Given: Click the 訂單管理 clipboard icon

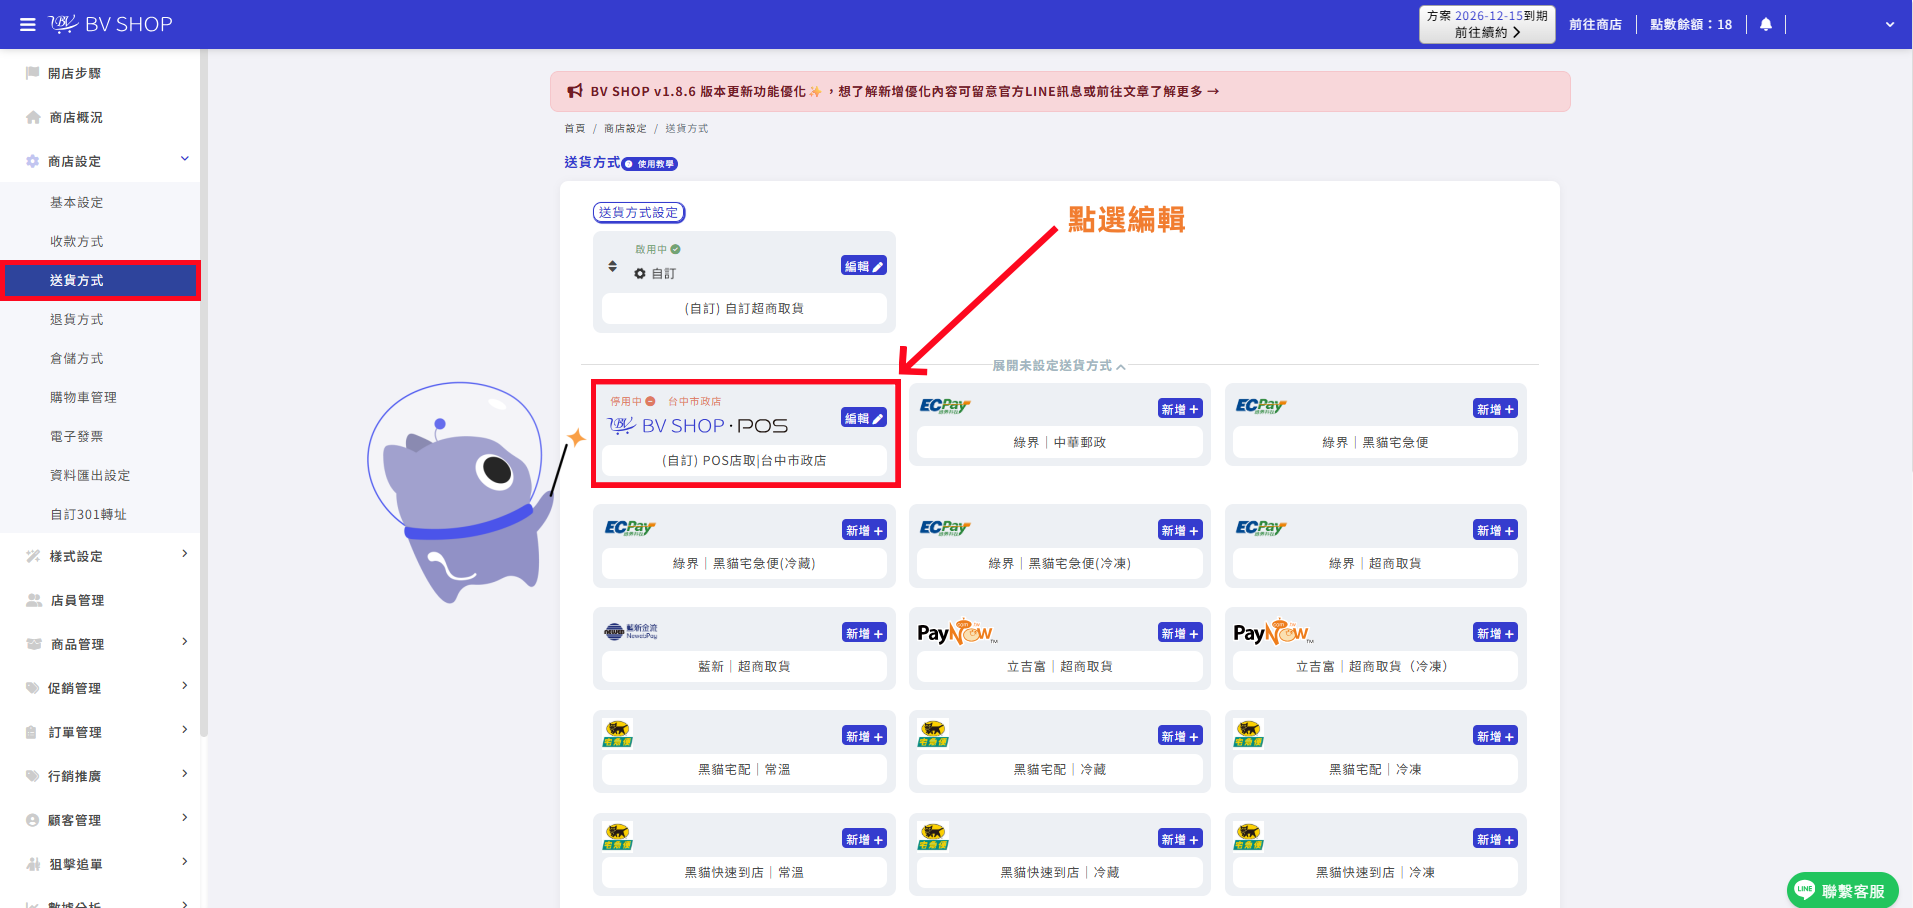Looking at the screenshot, I should point(32,732).
